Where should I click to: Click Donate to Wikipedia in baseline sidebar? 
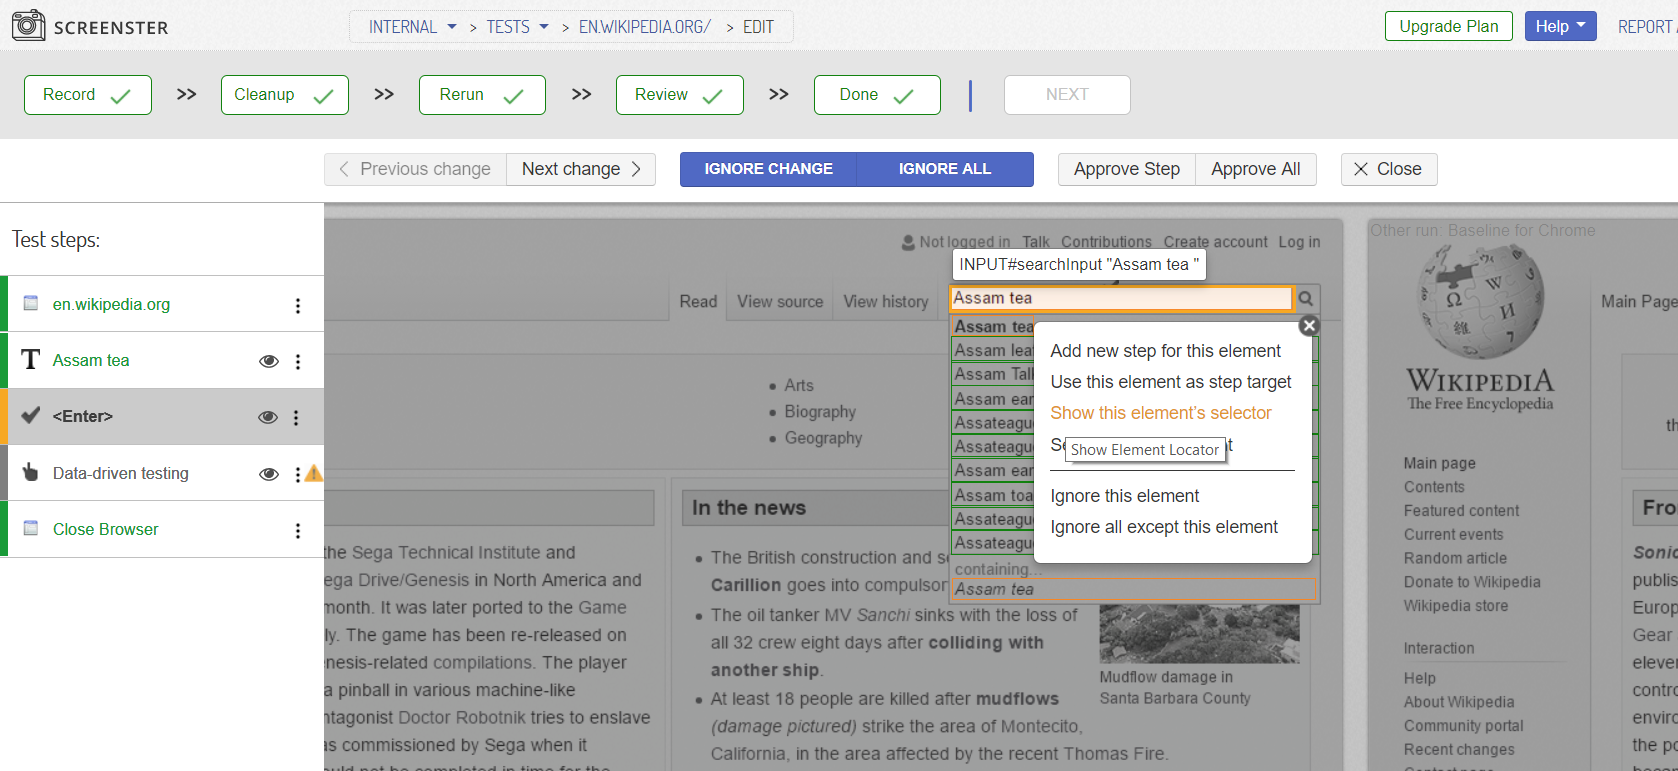(x=1472, y=582)
